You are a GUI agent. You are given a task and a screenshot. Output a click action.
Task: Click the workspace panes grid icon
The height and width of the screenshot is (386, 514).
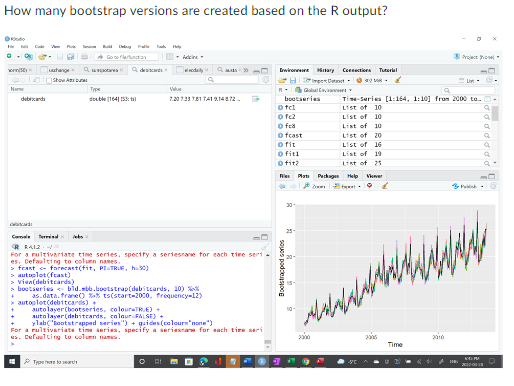click(x=170, y=57)
